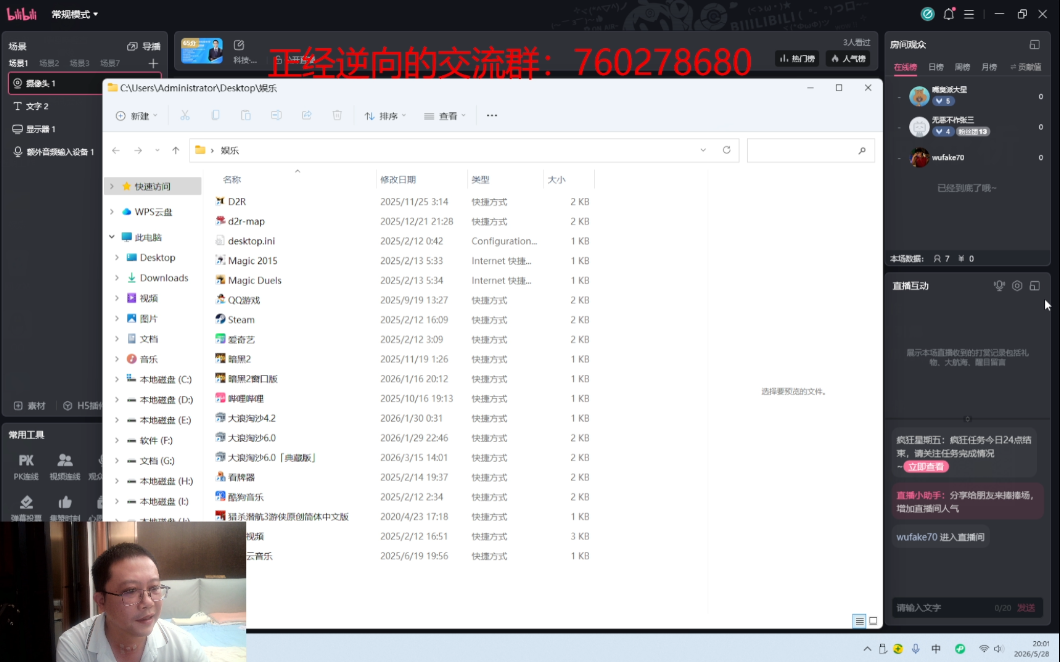1060x662 pixels.
Task: Open the bilibili notification bell
Action: [948, 14]
